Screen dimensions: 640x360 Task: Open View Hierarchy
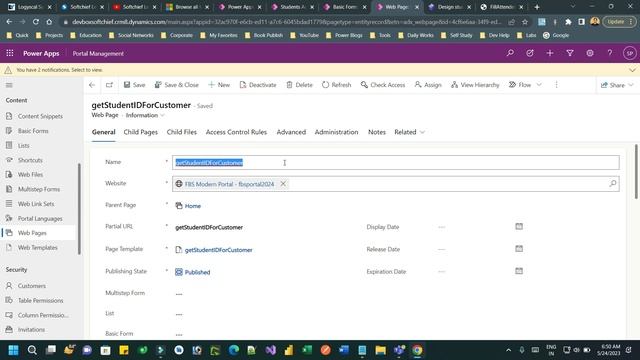click(475, 85)
